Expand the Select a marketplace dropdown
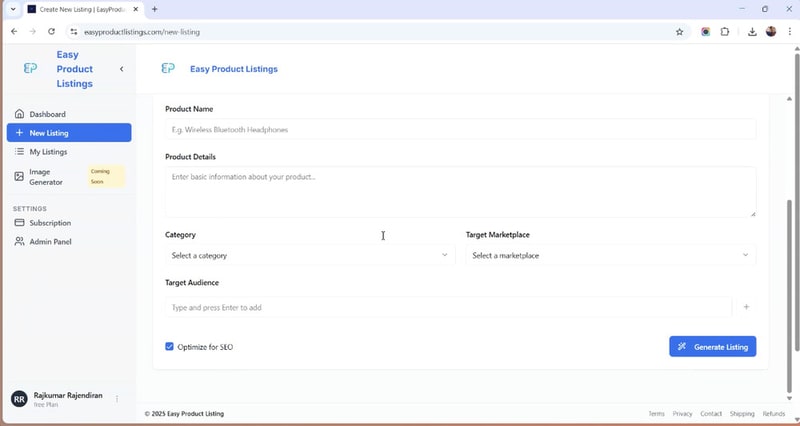The image size is (800, 426). pos(610,255)
